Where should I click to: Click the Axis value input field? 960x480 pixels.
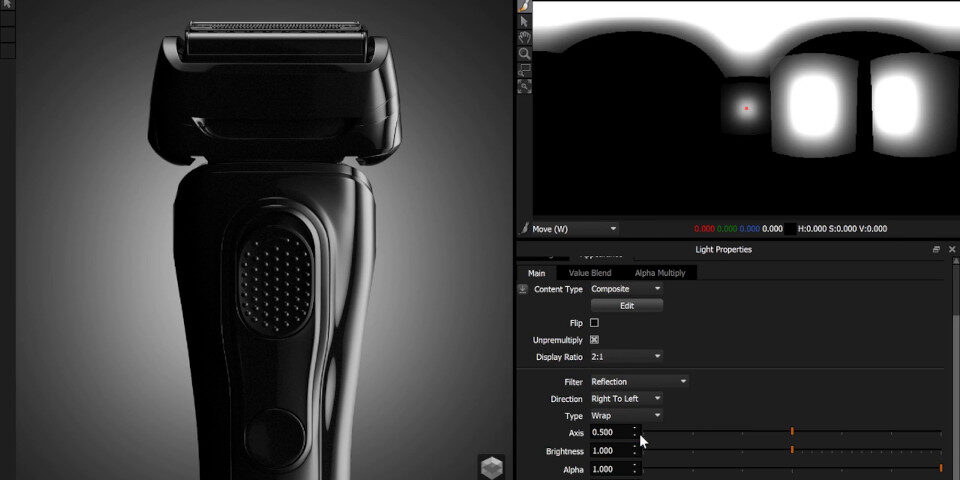click(610, 432)
